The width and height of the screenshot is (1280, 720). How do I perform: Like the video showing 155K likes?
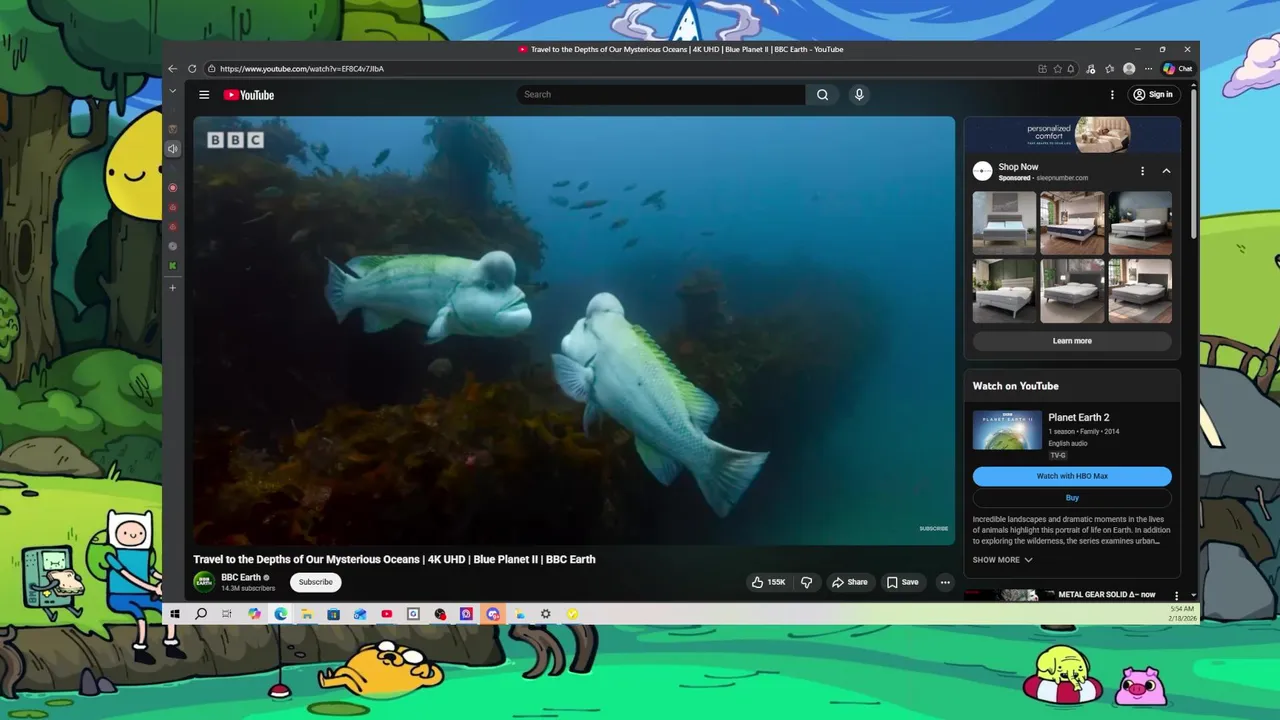tap(769, 582)
